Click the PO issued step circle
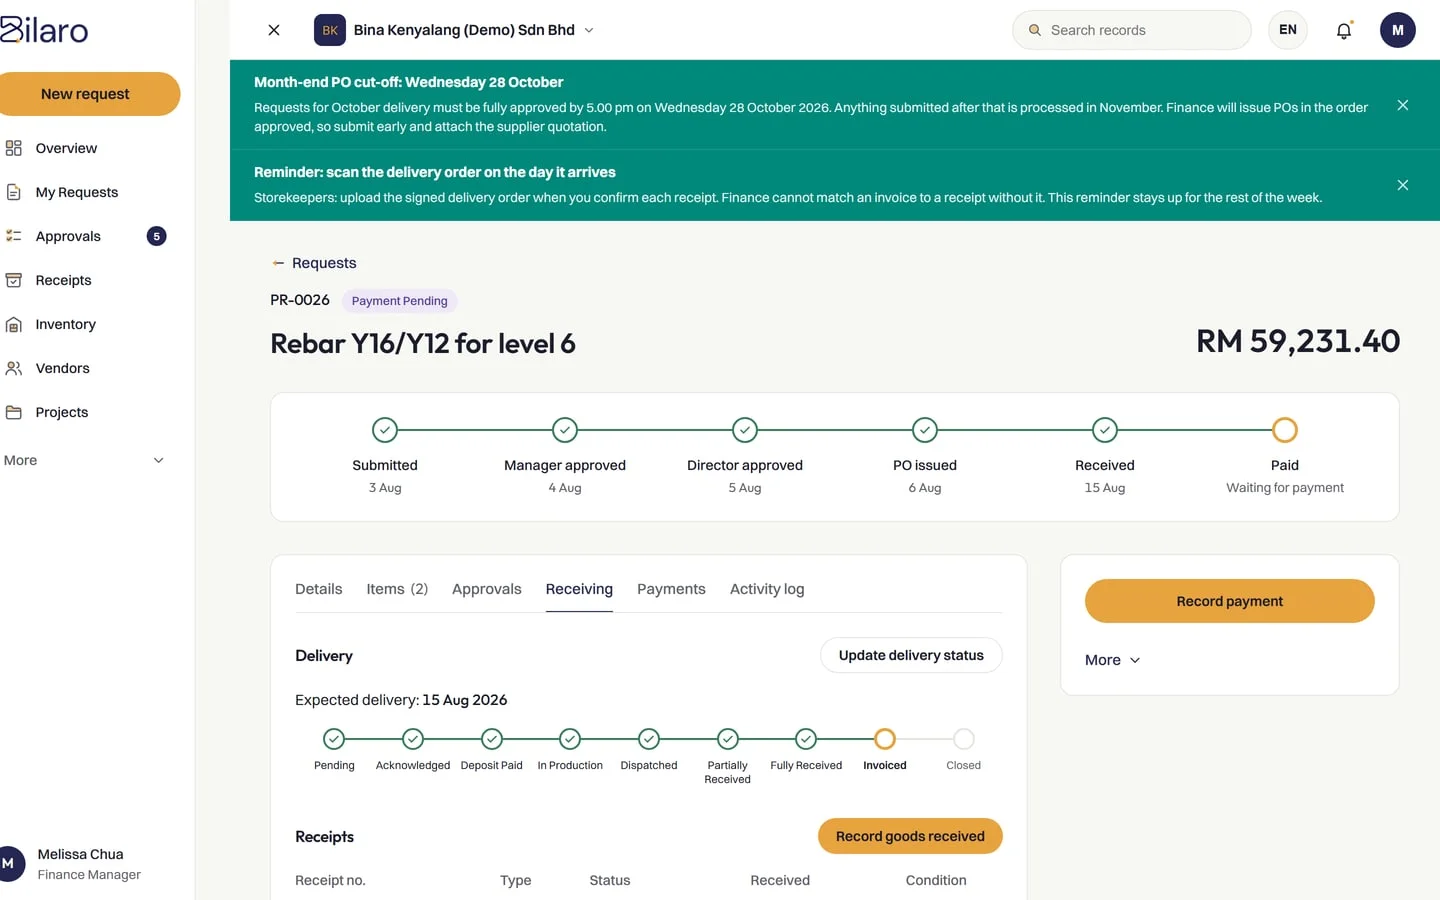 tap(925, 430)
